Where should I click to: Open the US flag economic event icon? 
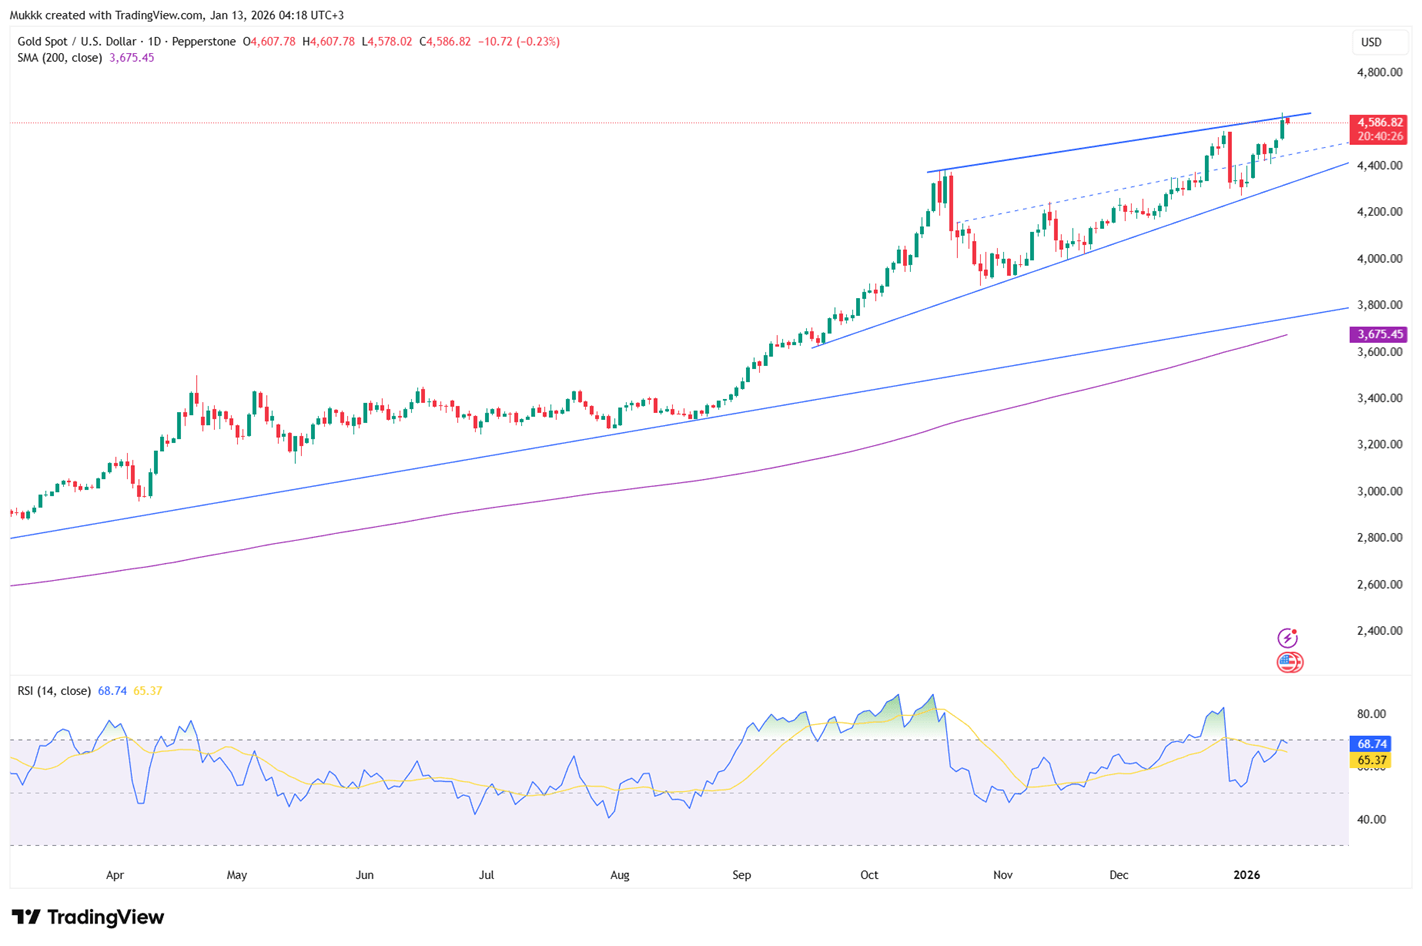point(1289,662)
